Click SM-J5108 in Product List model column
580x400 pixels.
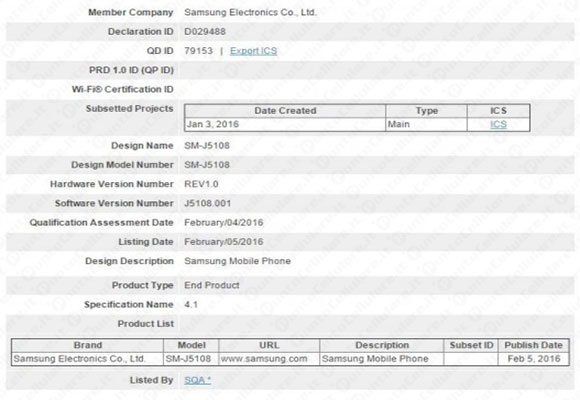pos(191,359)
